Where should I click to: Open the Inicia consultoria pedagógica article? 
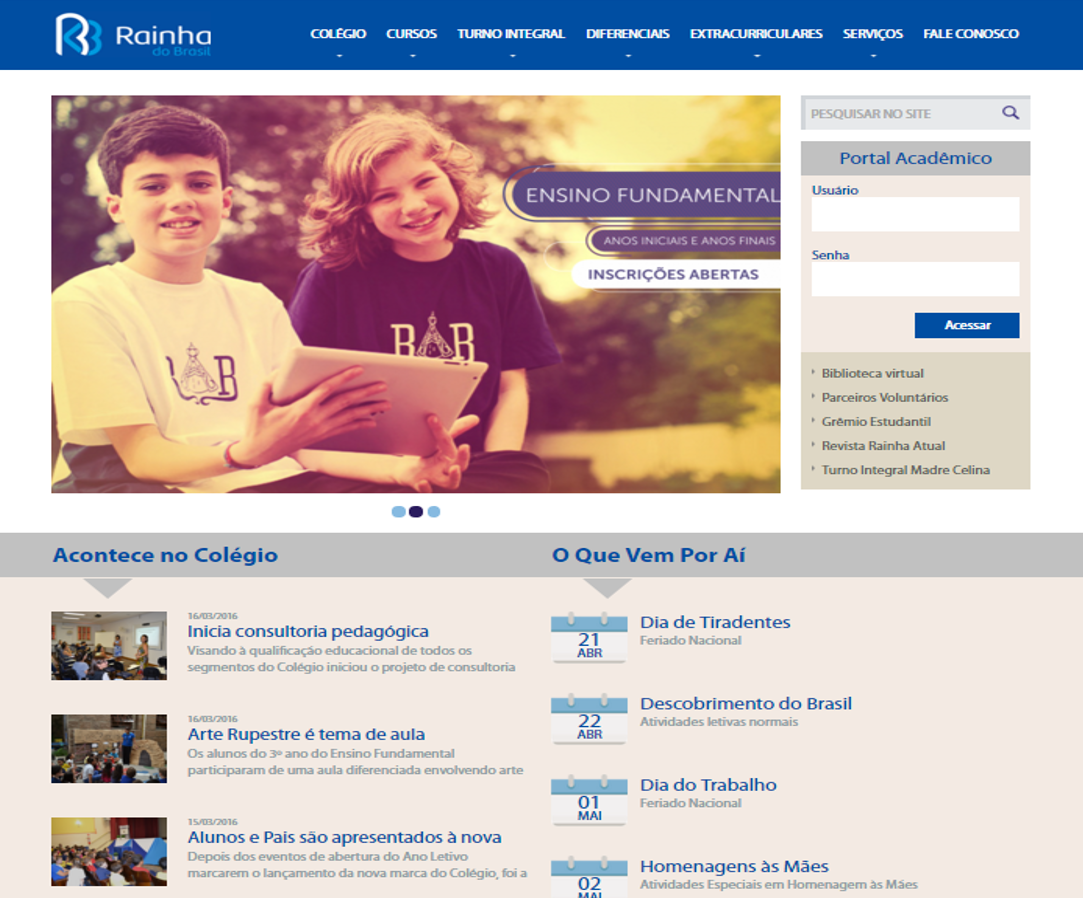pyautogui.click(x=308, y=631)
